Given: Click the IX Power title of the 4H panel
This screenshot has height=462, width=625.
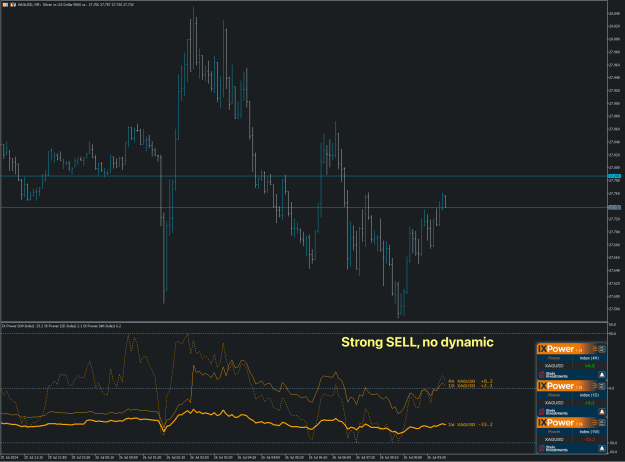Looking at the screenshot, I should [556, 349].
